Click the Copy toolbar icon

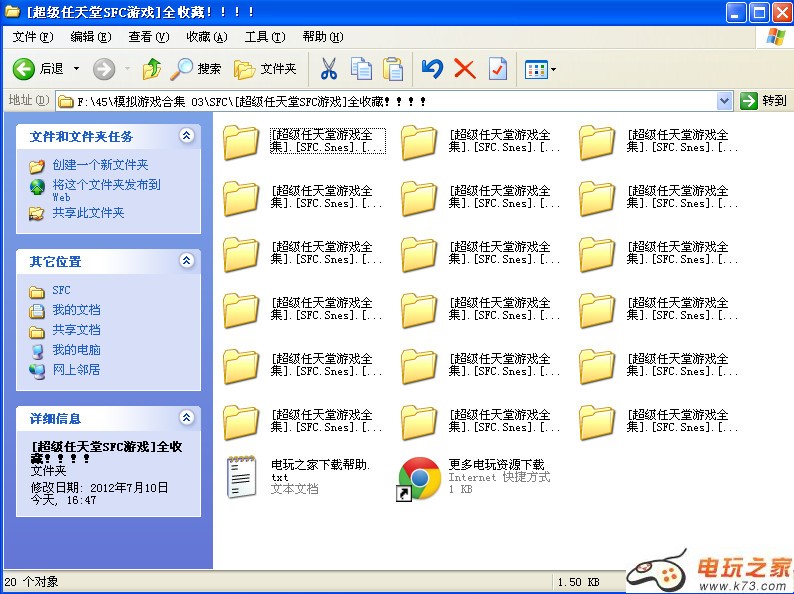361,69
